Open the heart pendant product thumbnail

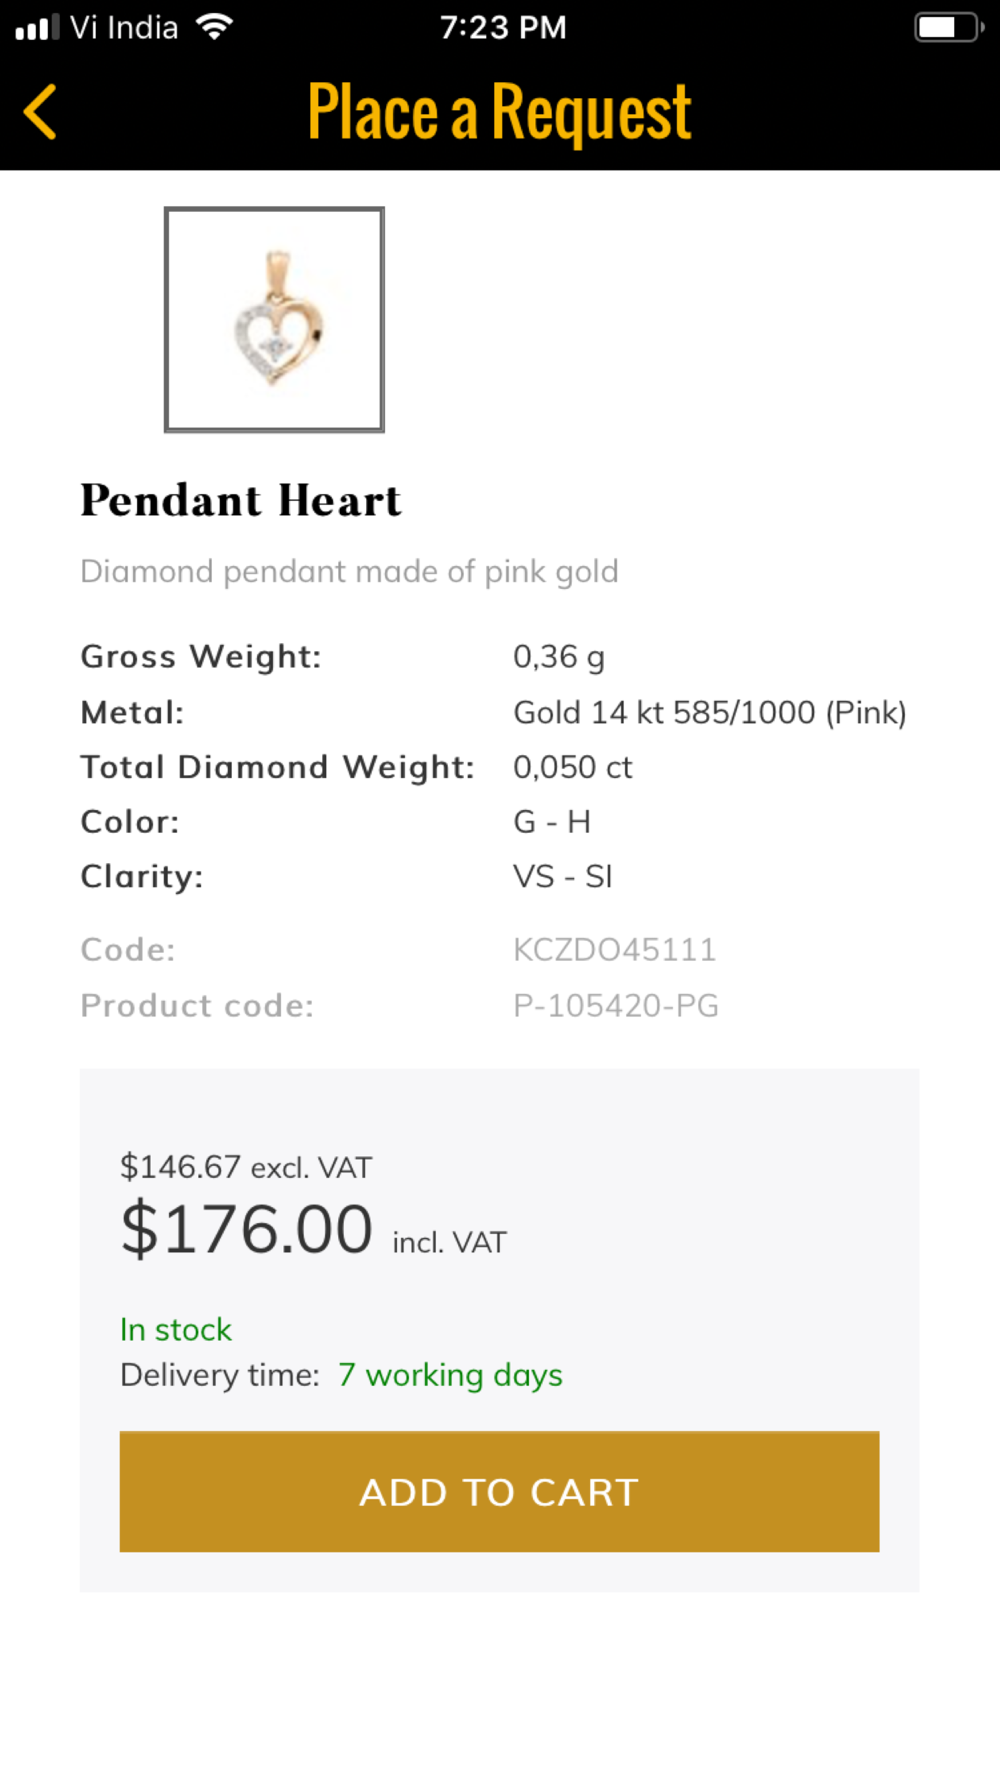(274, 320)
